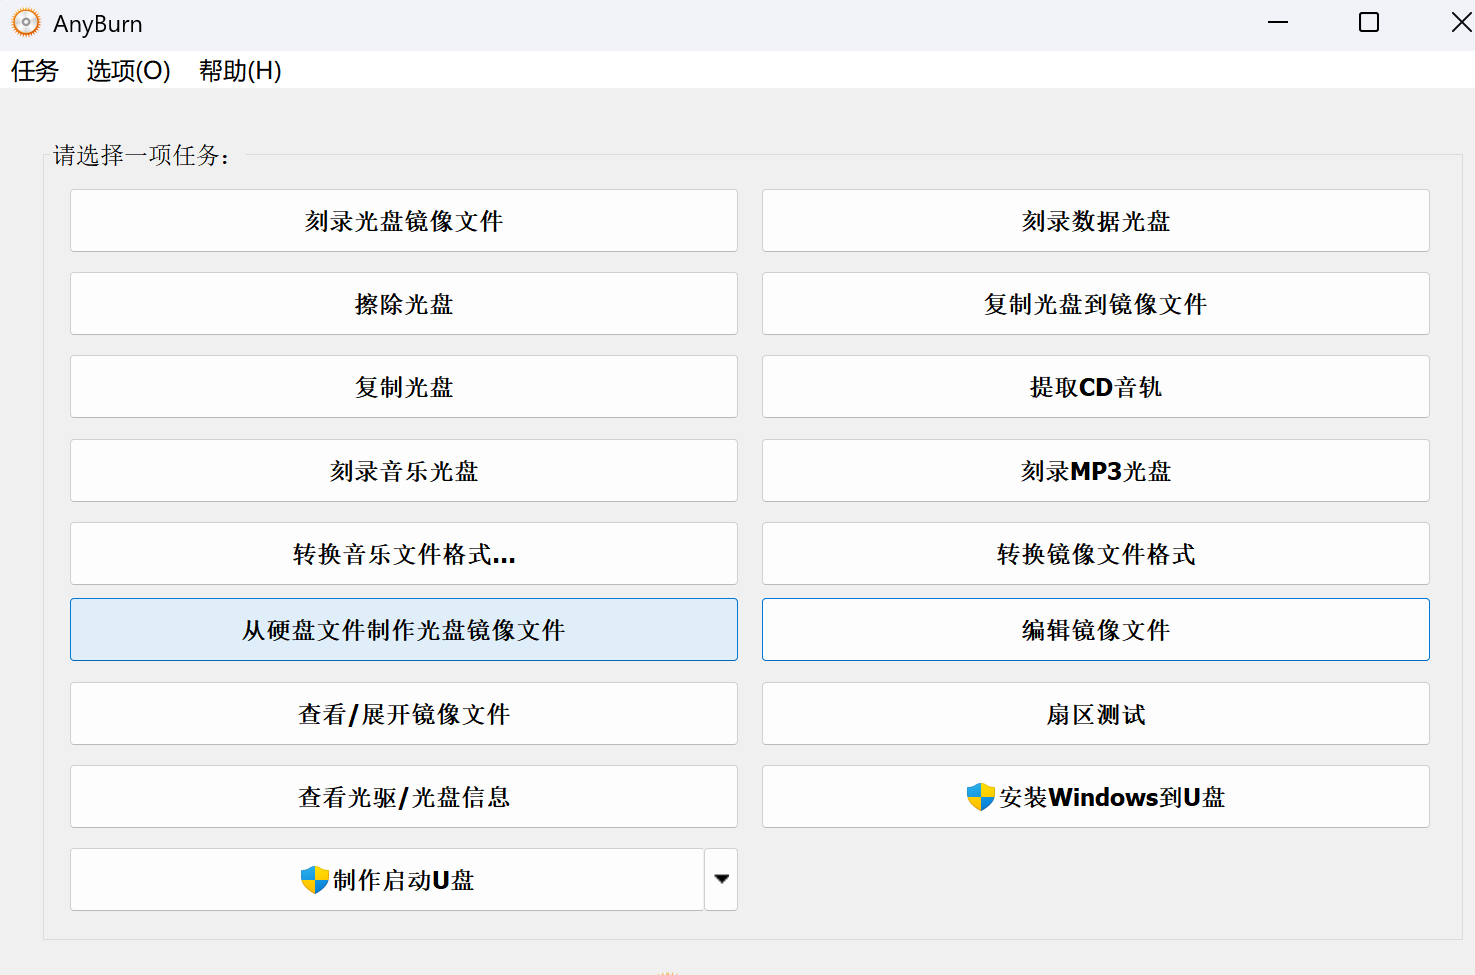The height and width of the screenshot is (975, 1475).
Task: Click 刻录MP3光盘 button
Action: click(x=1096, y=471)
